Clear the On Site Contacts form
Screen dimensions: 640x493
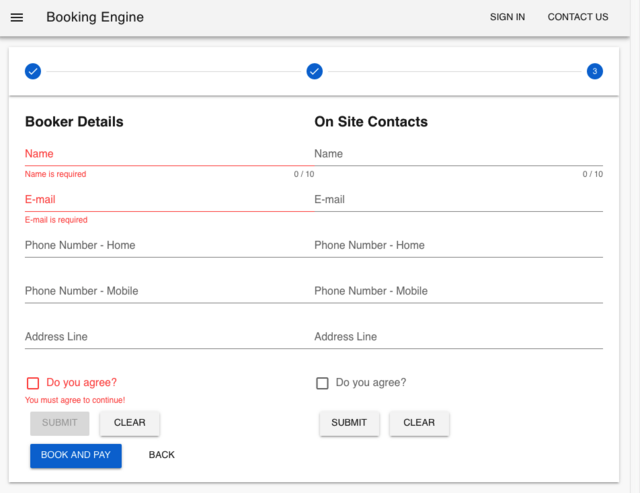click(x=419, y=423)
